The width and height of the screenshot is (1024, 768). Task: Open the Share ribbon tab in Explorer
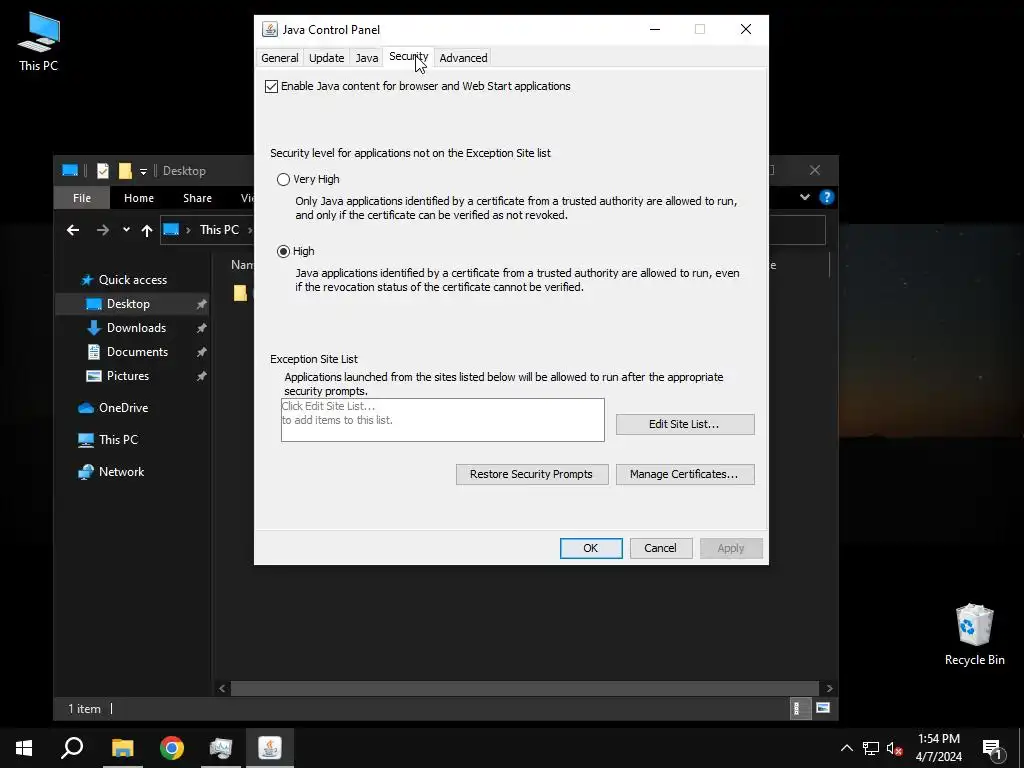tap(197, 198)
